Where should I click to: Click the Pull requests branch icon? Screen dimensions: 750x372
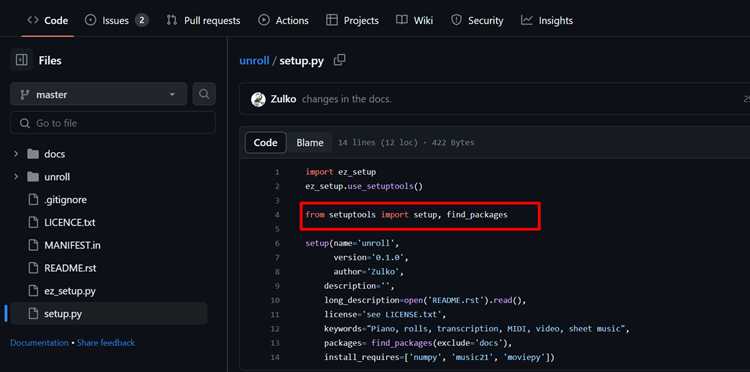172,20
